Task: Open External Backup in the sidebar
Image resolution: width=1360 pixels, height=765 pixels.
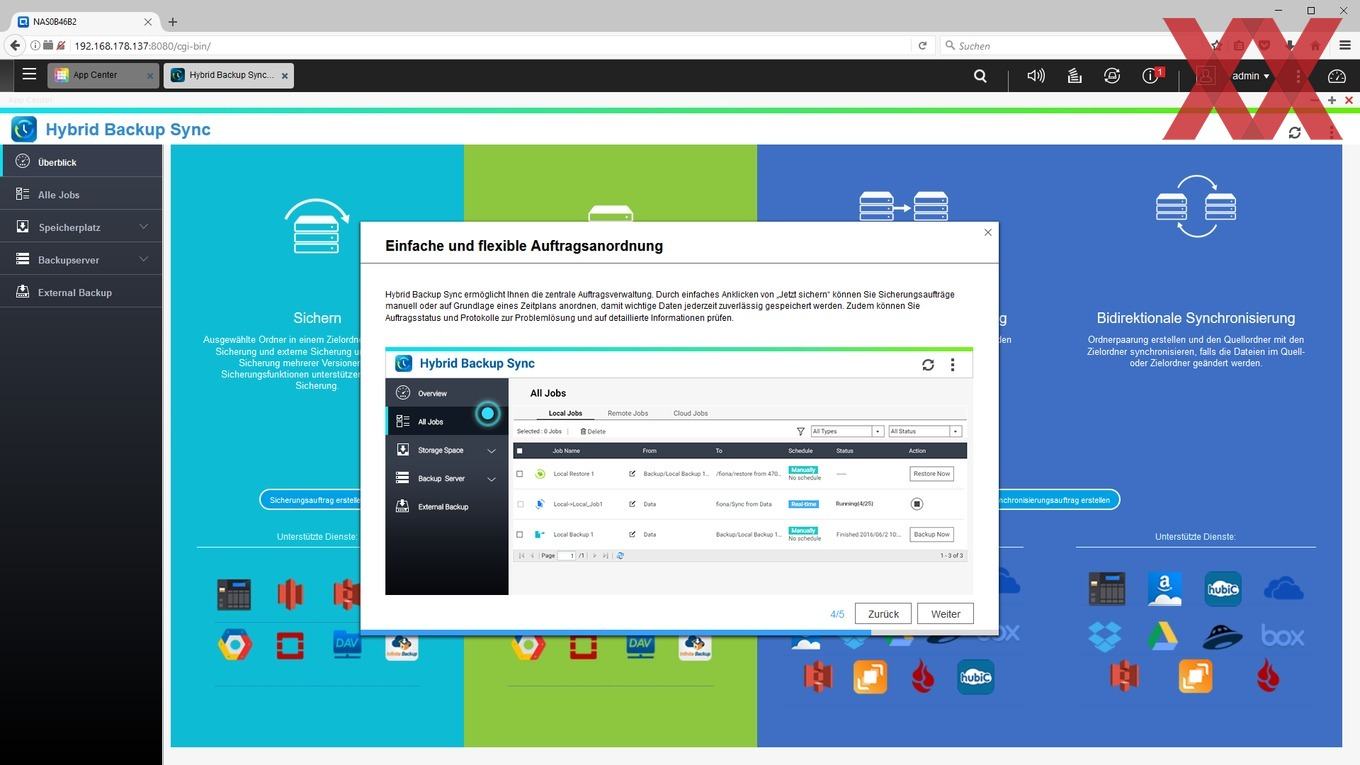Action: tap(81, 292)
